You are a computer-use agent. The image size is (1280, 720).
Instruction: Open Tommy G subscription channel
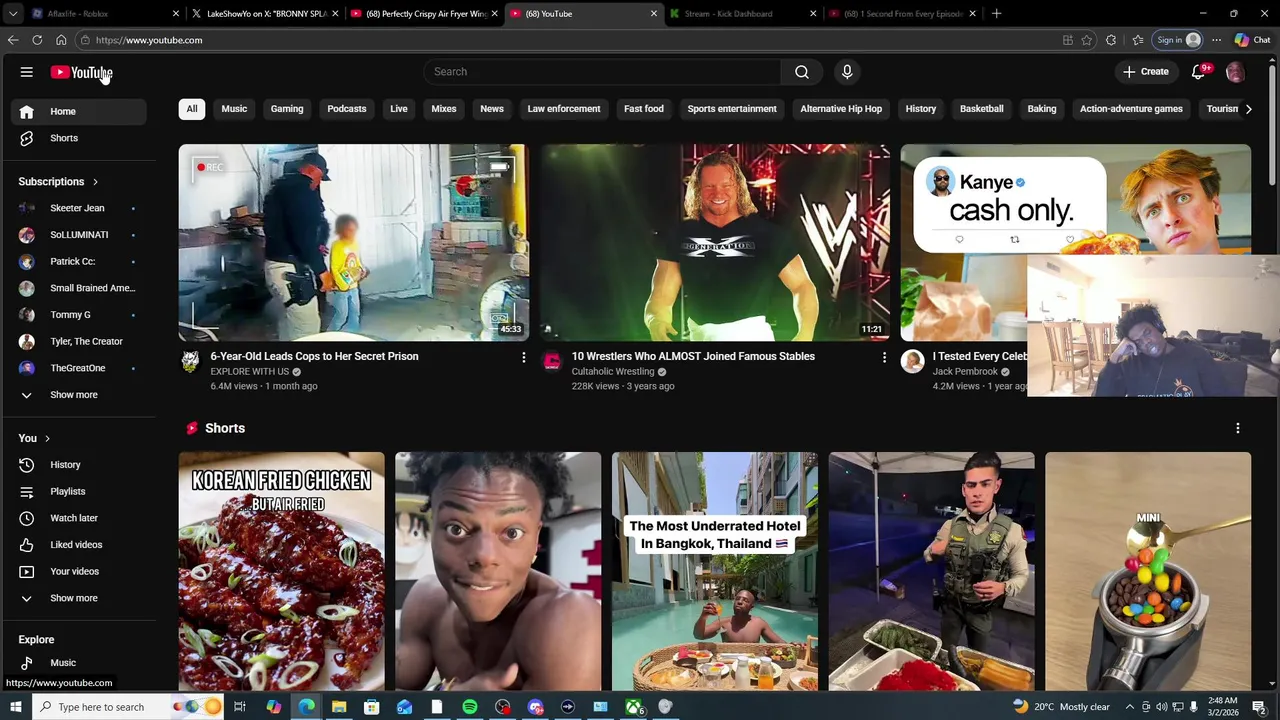(78, 315)
